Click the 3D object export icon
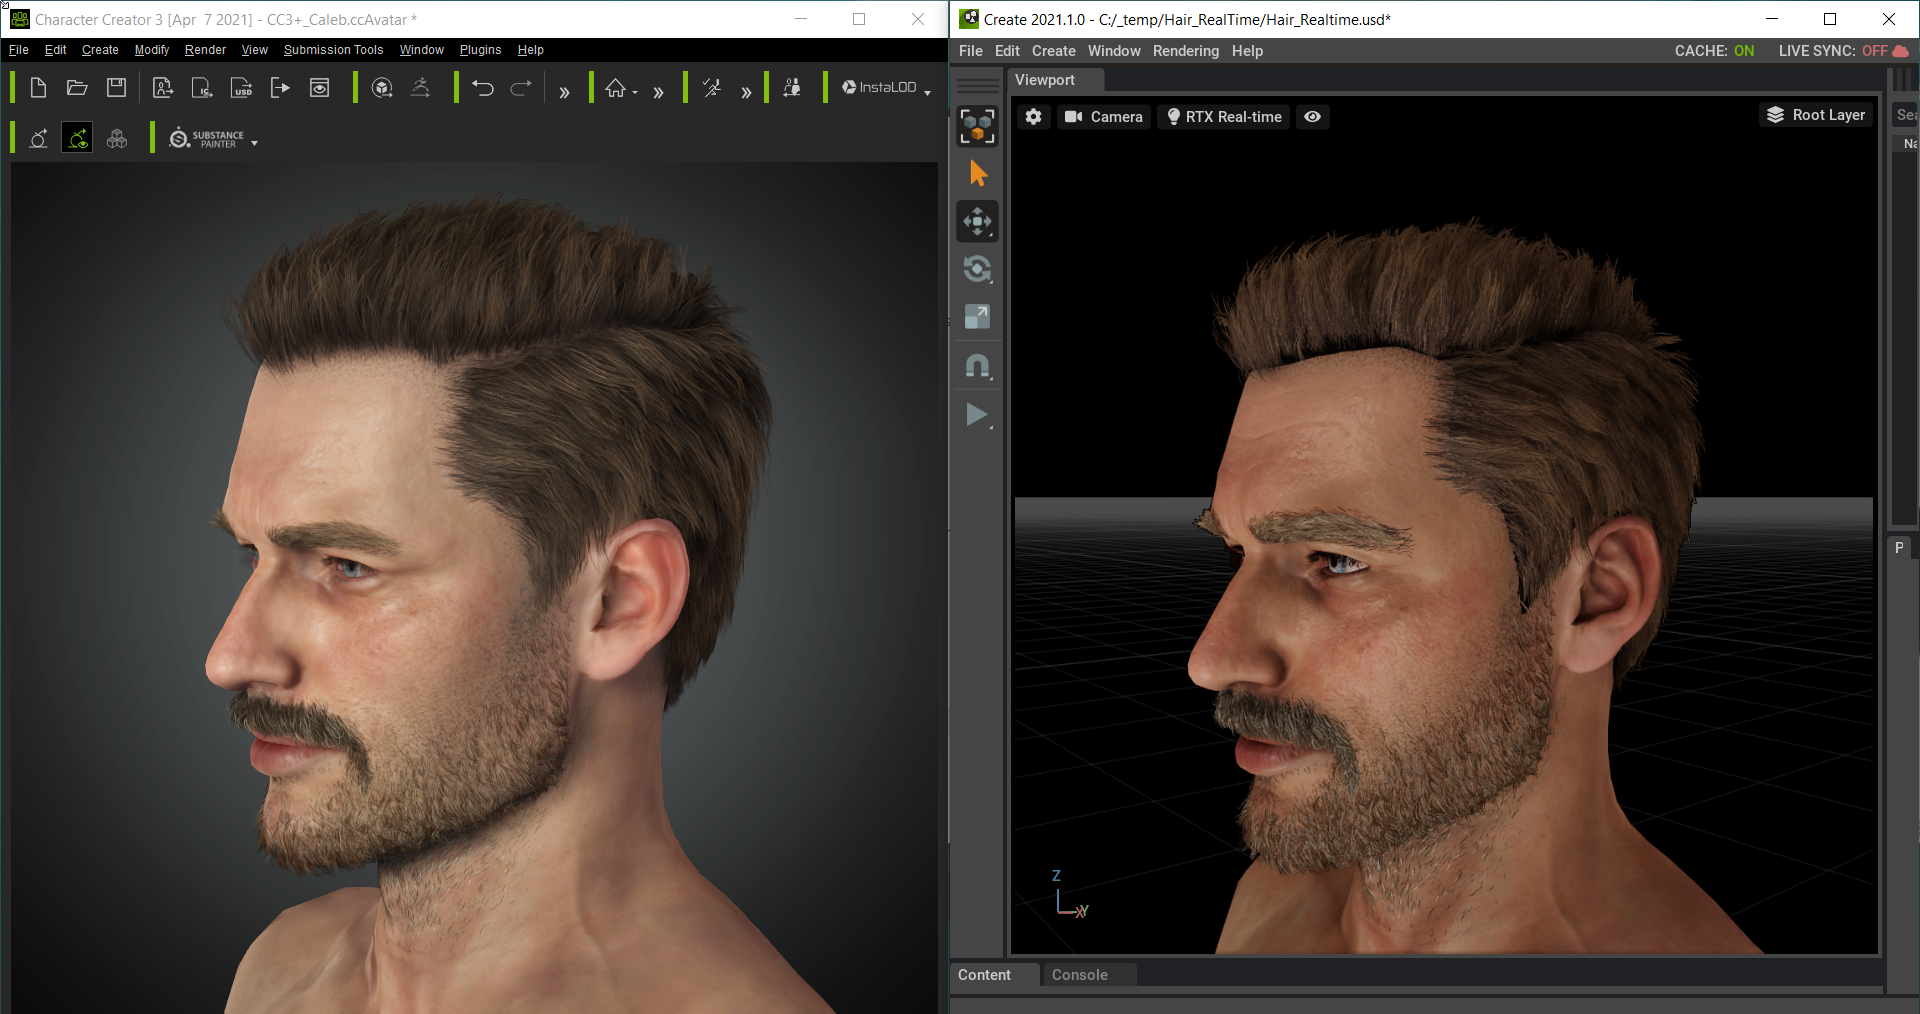 (x=382, y=88)
